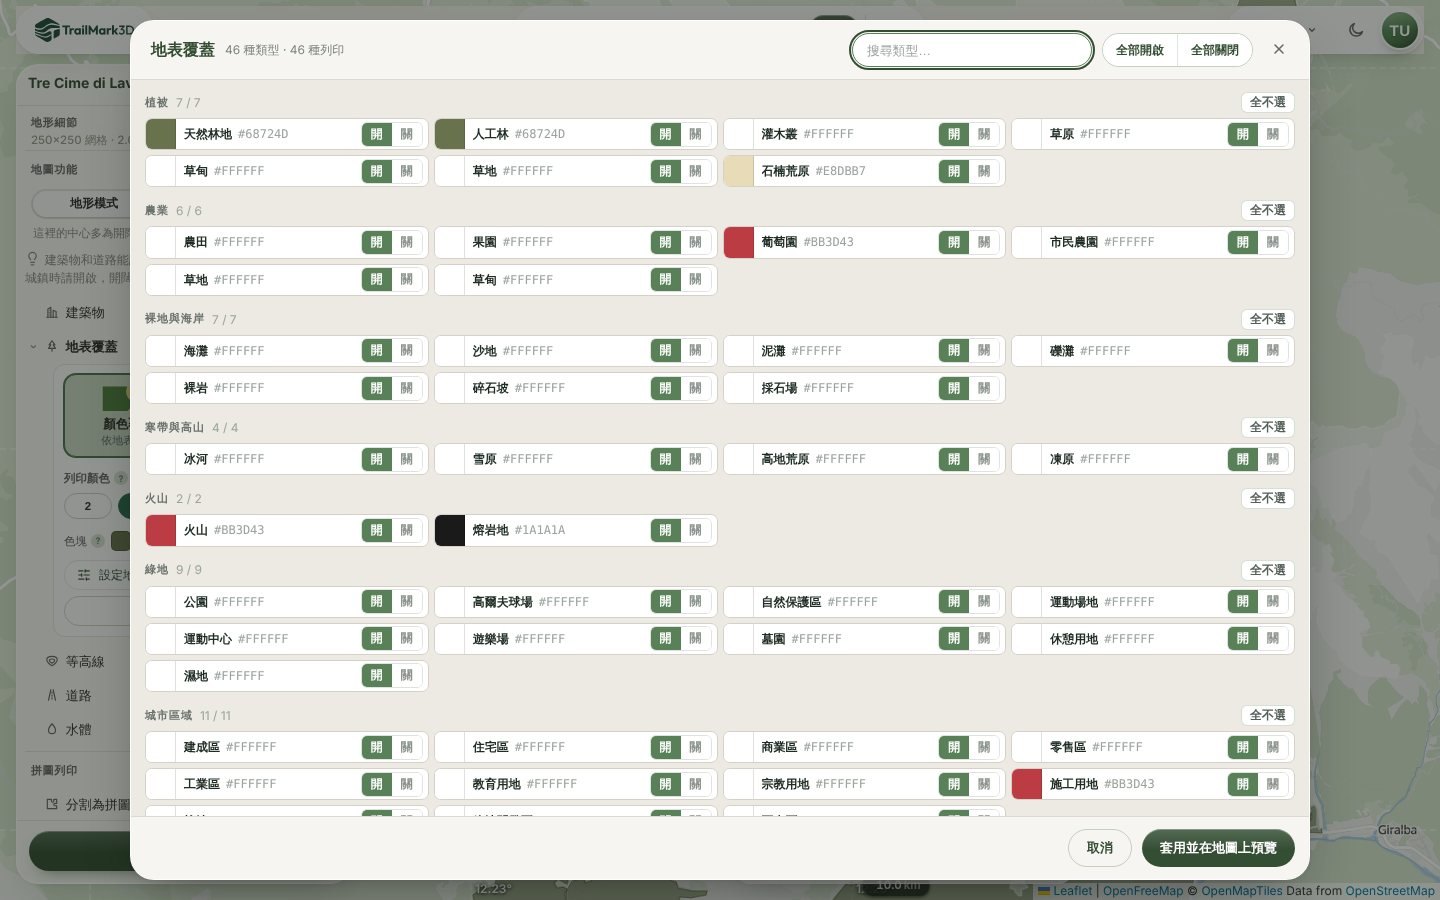
Task: Click the TrailMark3D logo icon
Action: click(46, 30)
